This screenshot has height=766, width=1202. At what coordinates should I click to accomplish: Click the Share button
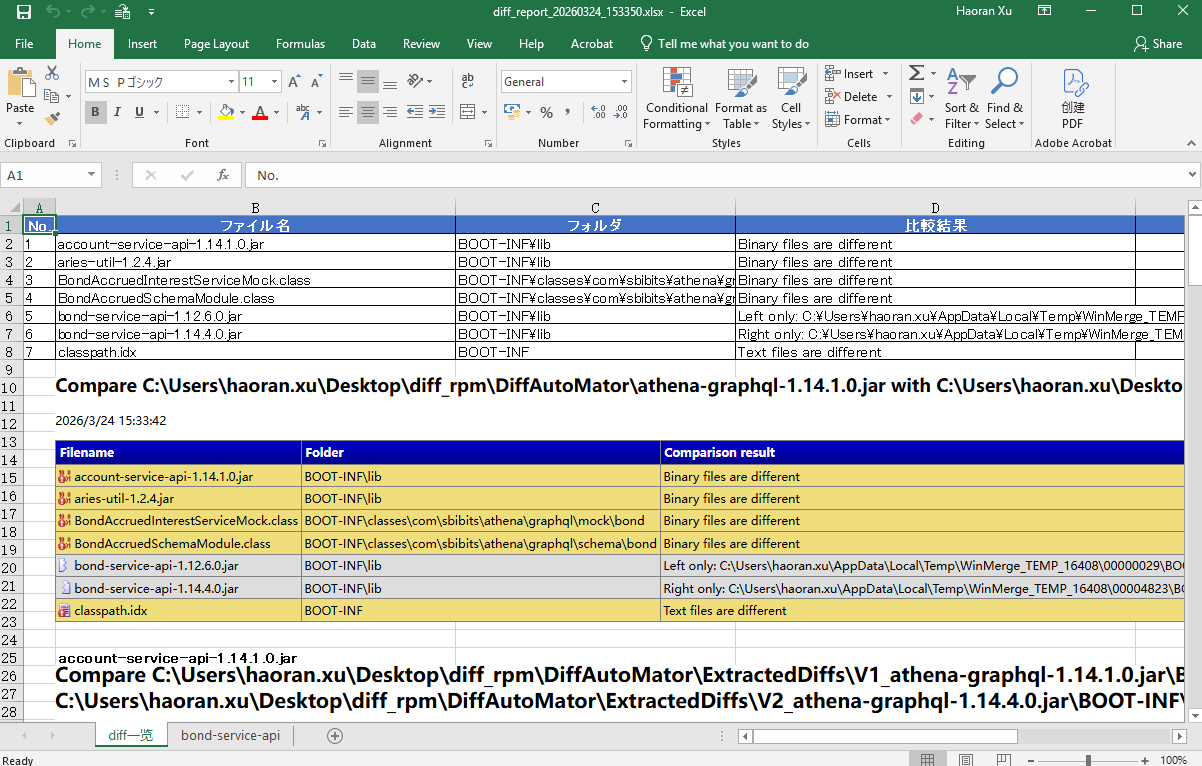point(1157,44)
